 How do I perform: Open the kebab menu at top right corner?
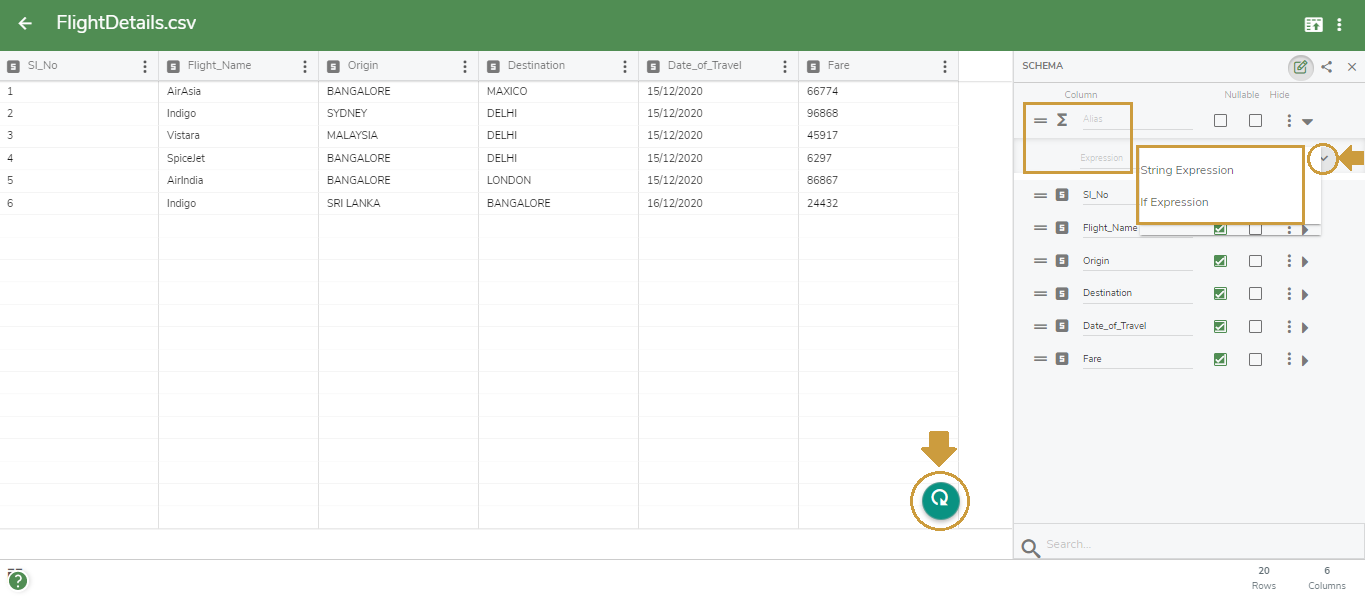pyautogui.click(x=1340, y=22)
